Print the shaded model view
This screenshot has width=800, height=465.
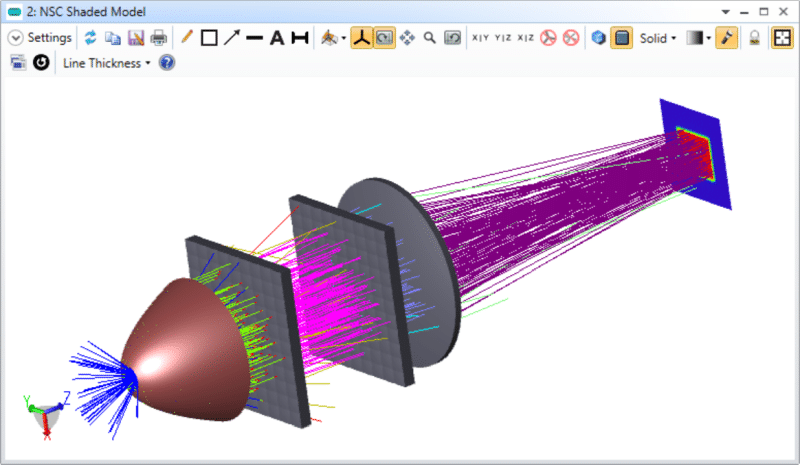click(x=158, y=38)
